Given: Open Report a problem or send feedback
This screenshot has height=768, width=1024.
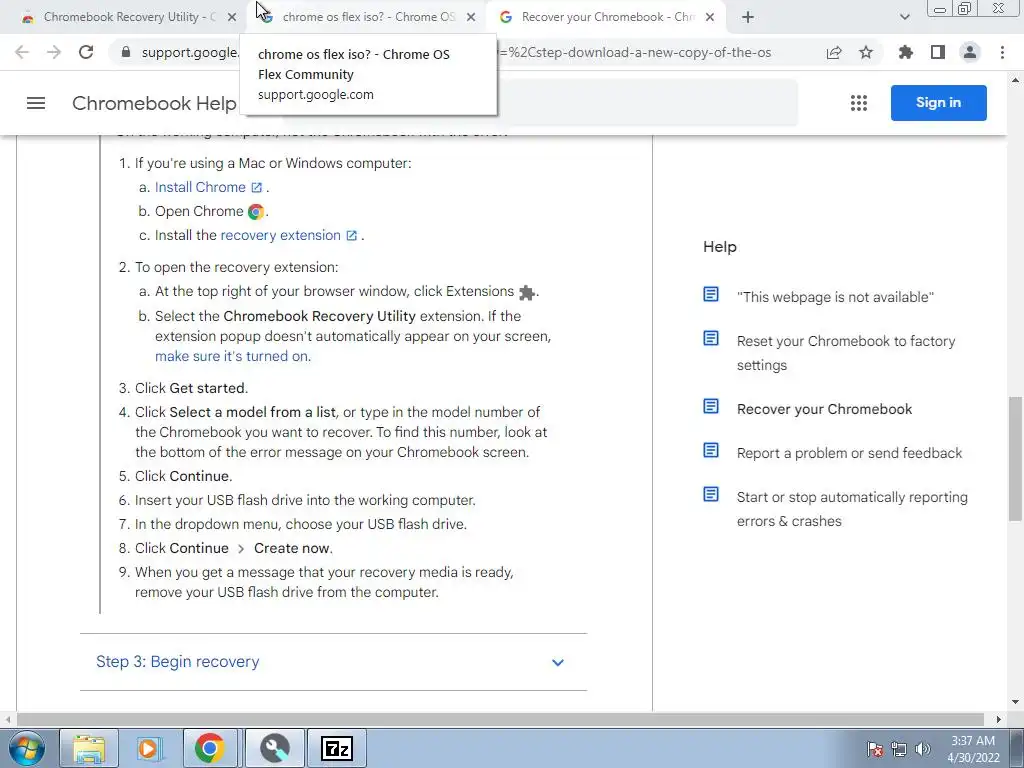Looking at the screenshot, I should click(x=849, y=453).
